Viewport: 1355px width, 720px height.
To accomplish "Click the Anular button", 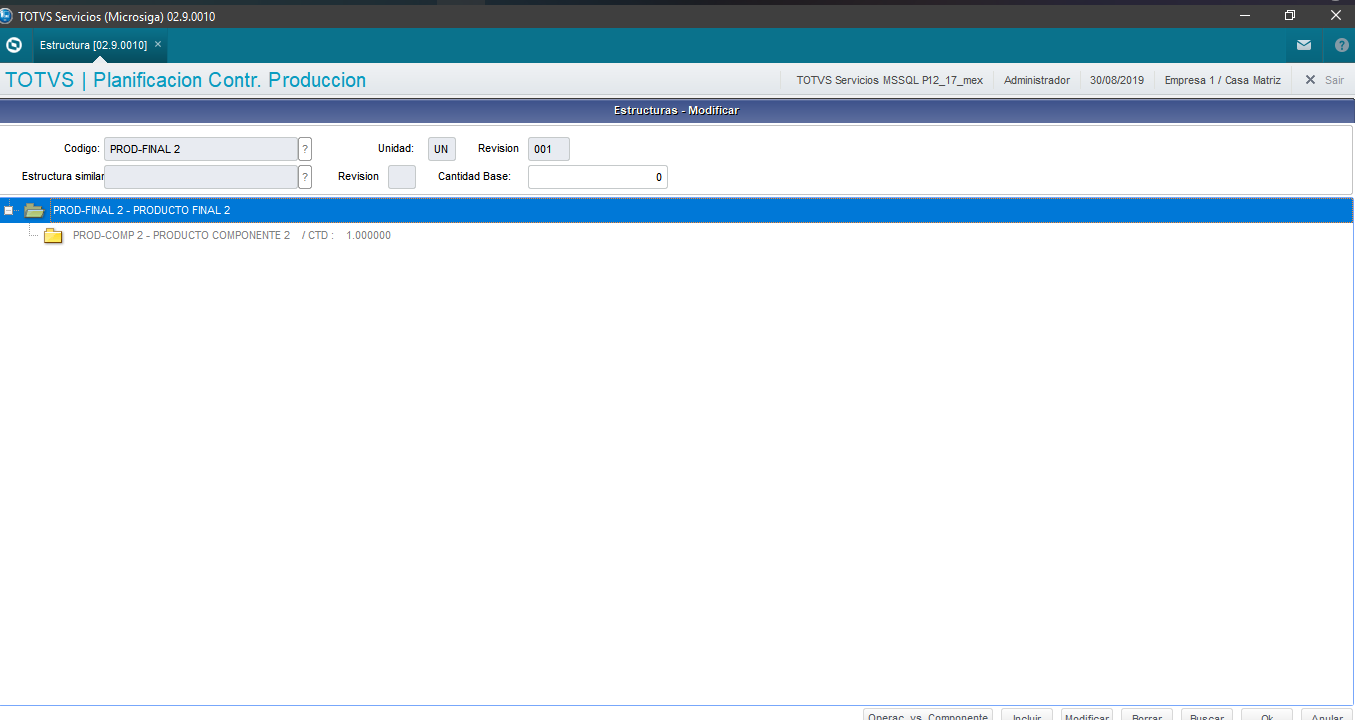I will (x=1327, y=714).
